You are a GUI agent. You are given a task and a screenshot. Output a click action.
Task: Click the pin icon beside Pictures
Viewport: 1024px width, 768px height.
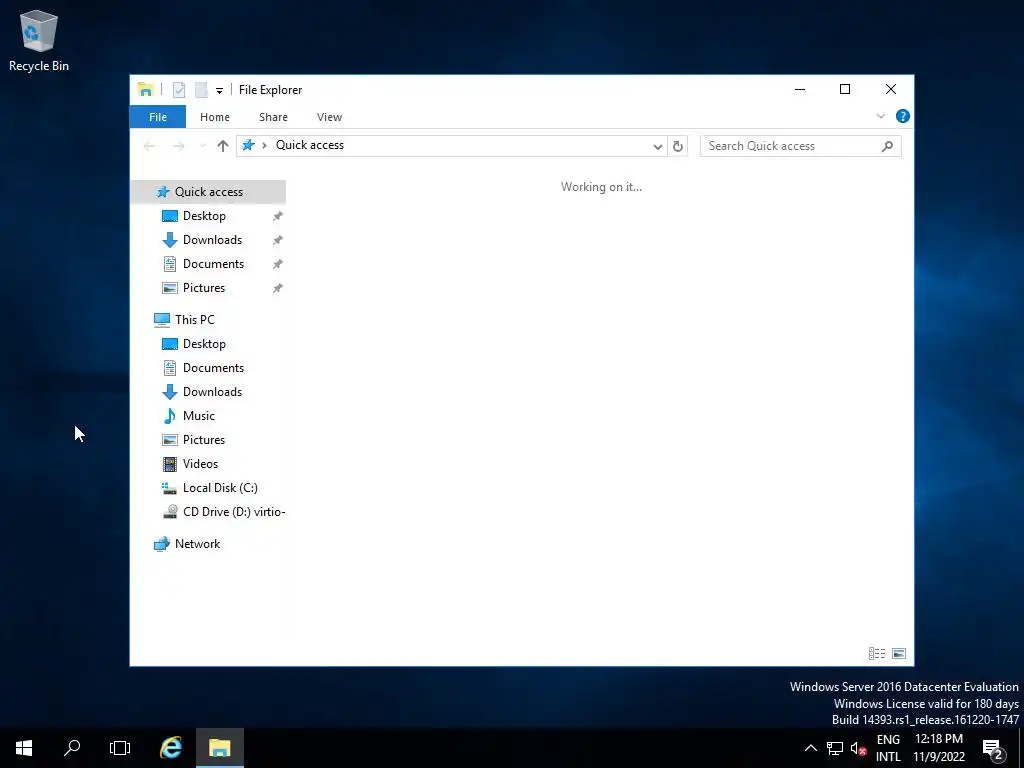coord(278,288)
